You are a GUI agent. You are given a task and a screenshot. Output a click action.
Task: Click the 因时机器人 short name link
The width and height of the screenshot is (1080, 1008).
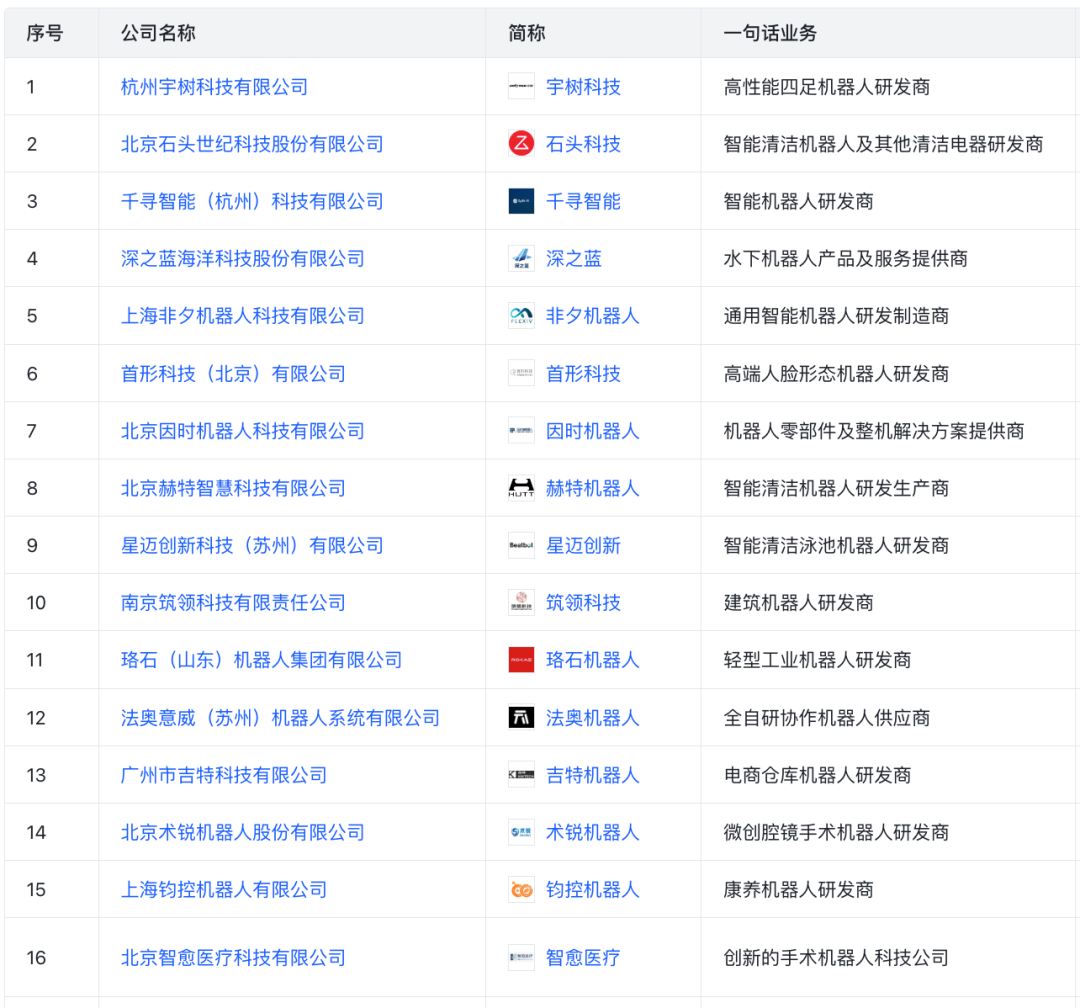tap(592, 431)
